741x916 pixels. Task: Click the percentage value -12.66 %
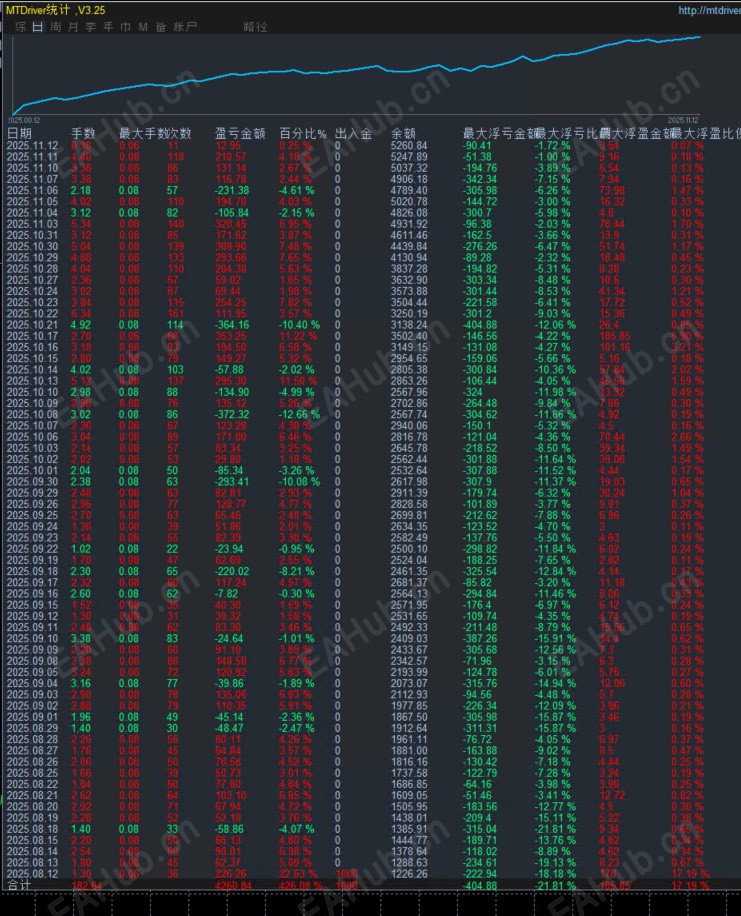(299, 414)
